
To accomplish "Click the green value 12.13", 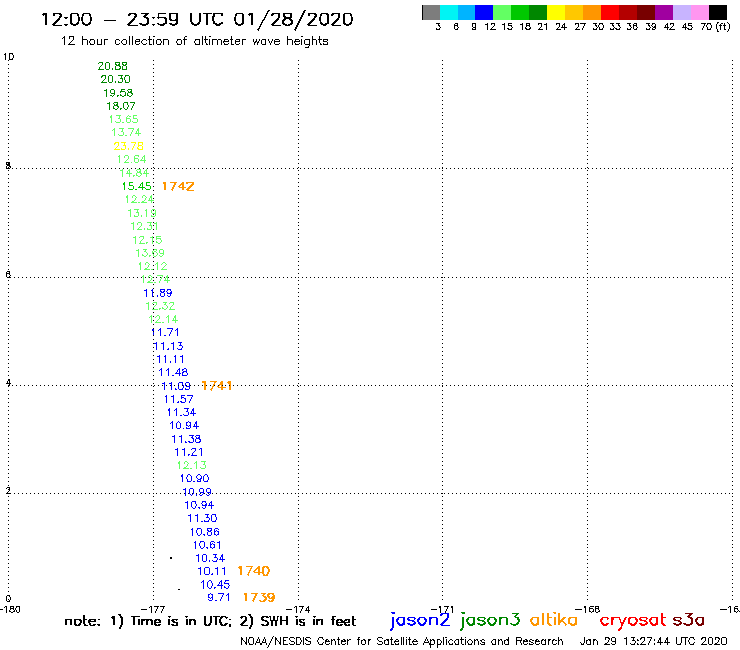I will pos(192,465).
